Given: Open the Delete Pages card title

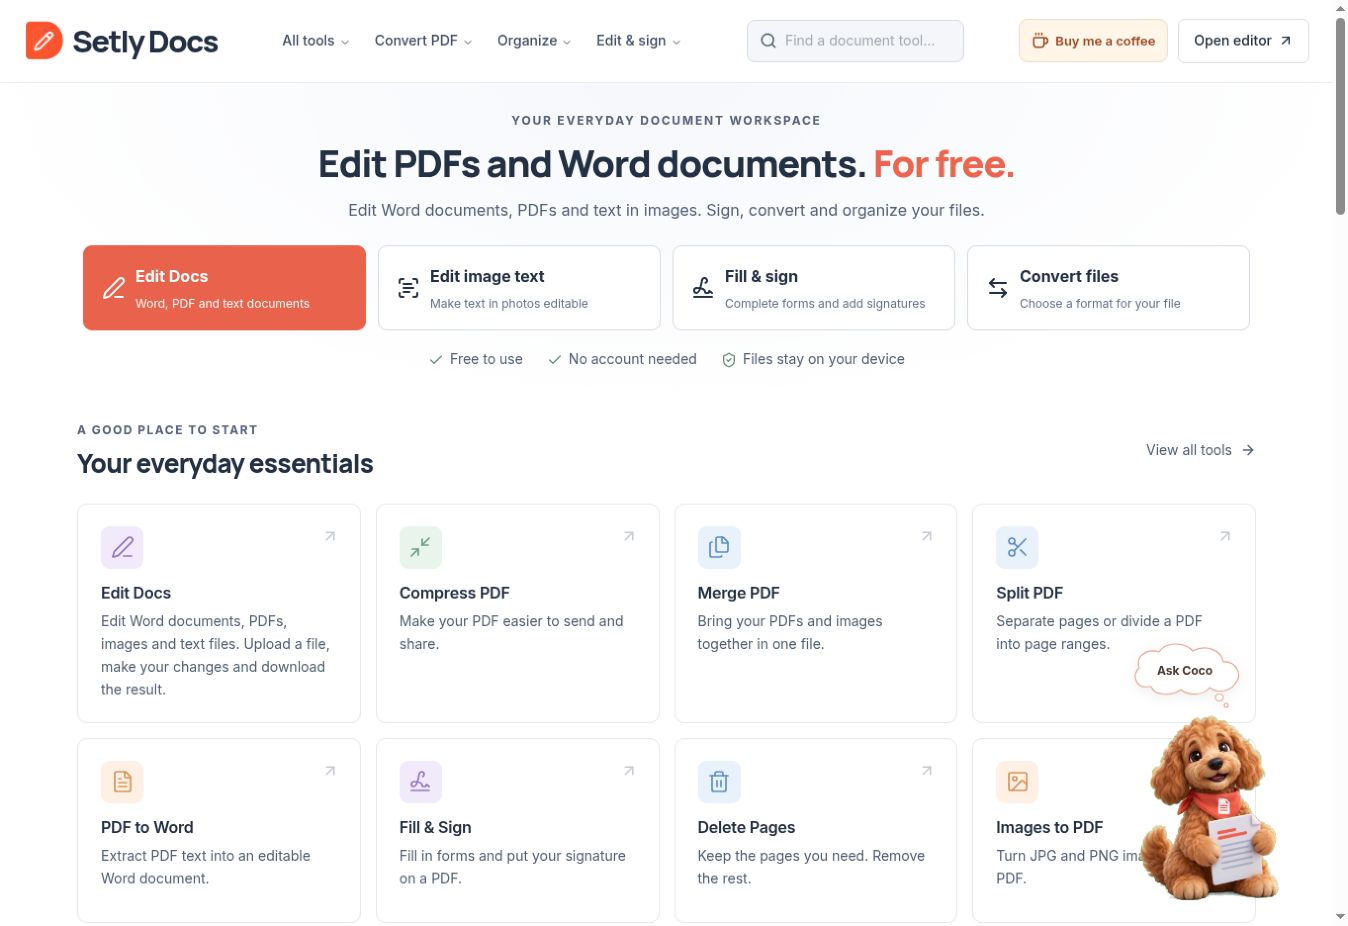Looking at the screenshot, I should (746, 828).
